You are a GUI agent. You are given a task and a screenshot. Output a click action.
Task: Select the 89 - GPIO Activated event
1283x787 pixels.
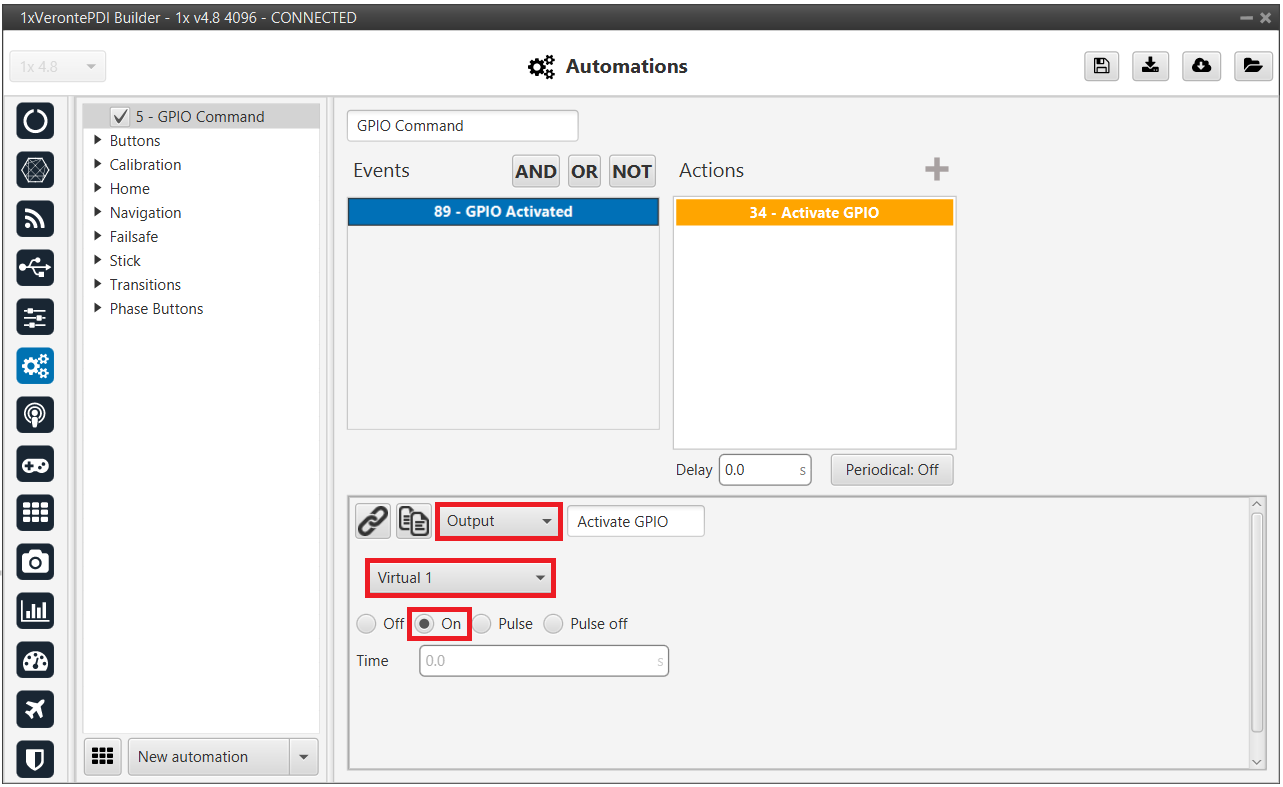click(x=503, y=212)
